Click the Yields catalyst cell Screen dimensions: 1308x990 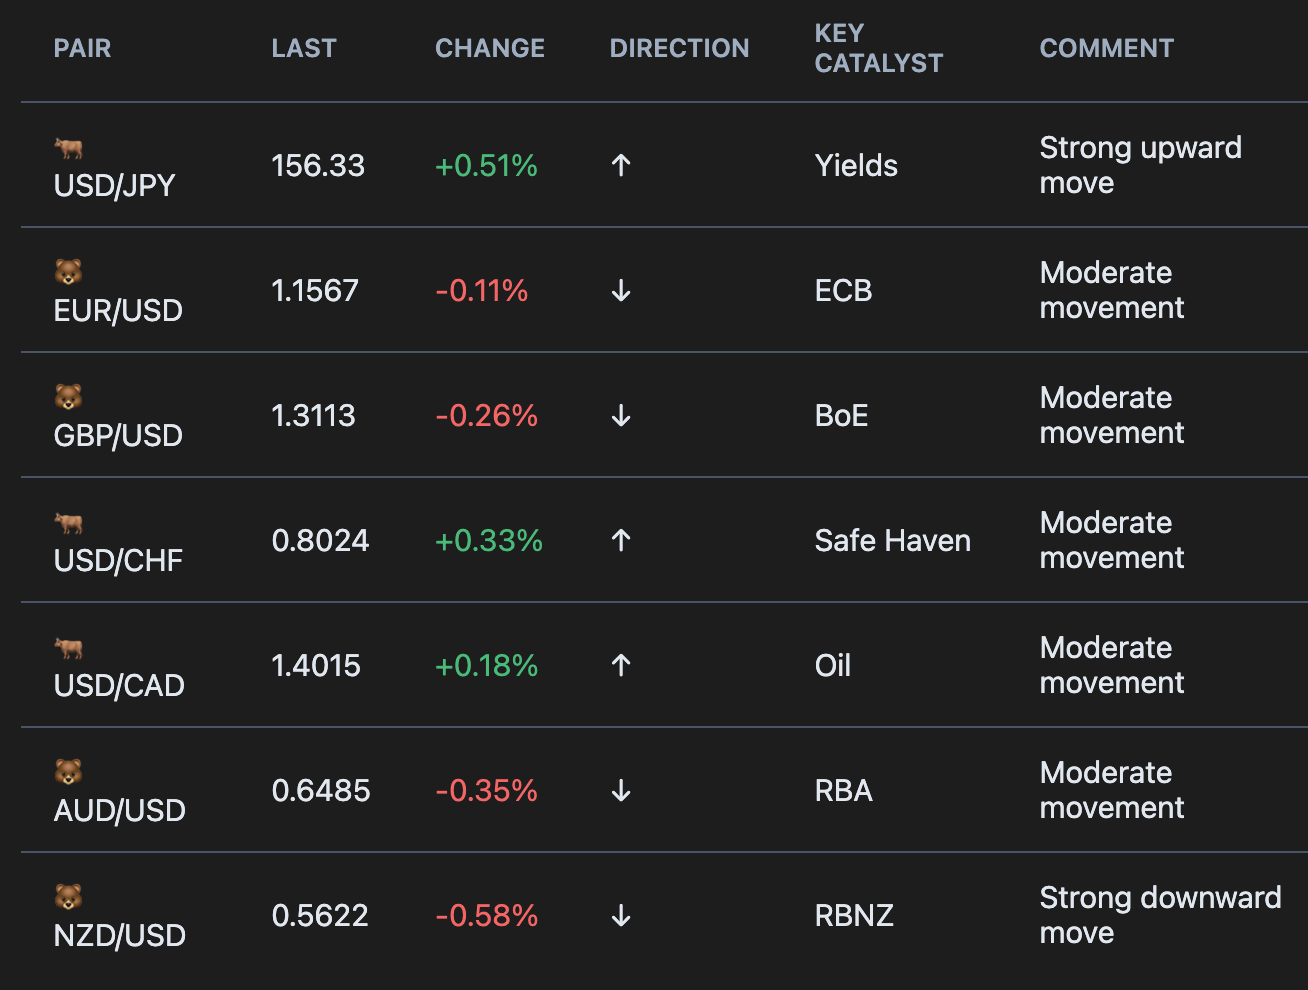coord(856,166)
